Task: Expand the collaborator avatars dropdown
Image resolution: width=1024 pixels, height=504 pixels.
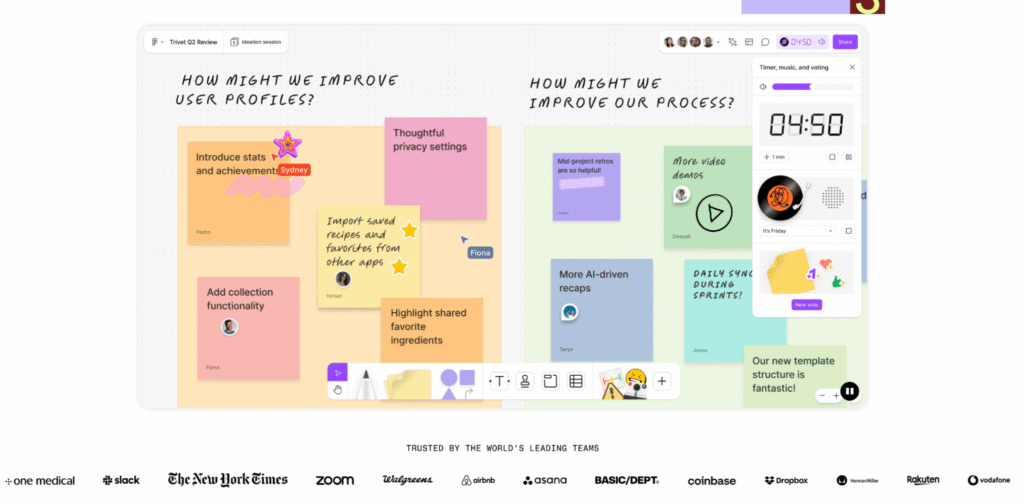Action: [x=719, y=42]
